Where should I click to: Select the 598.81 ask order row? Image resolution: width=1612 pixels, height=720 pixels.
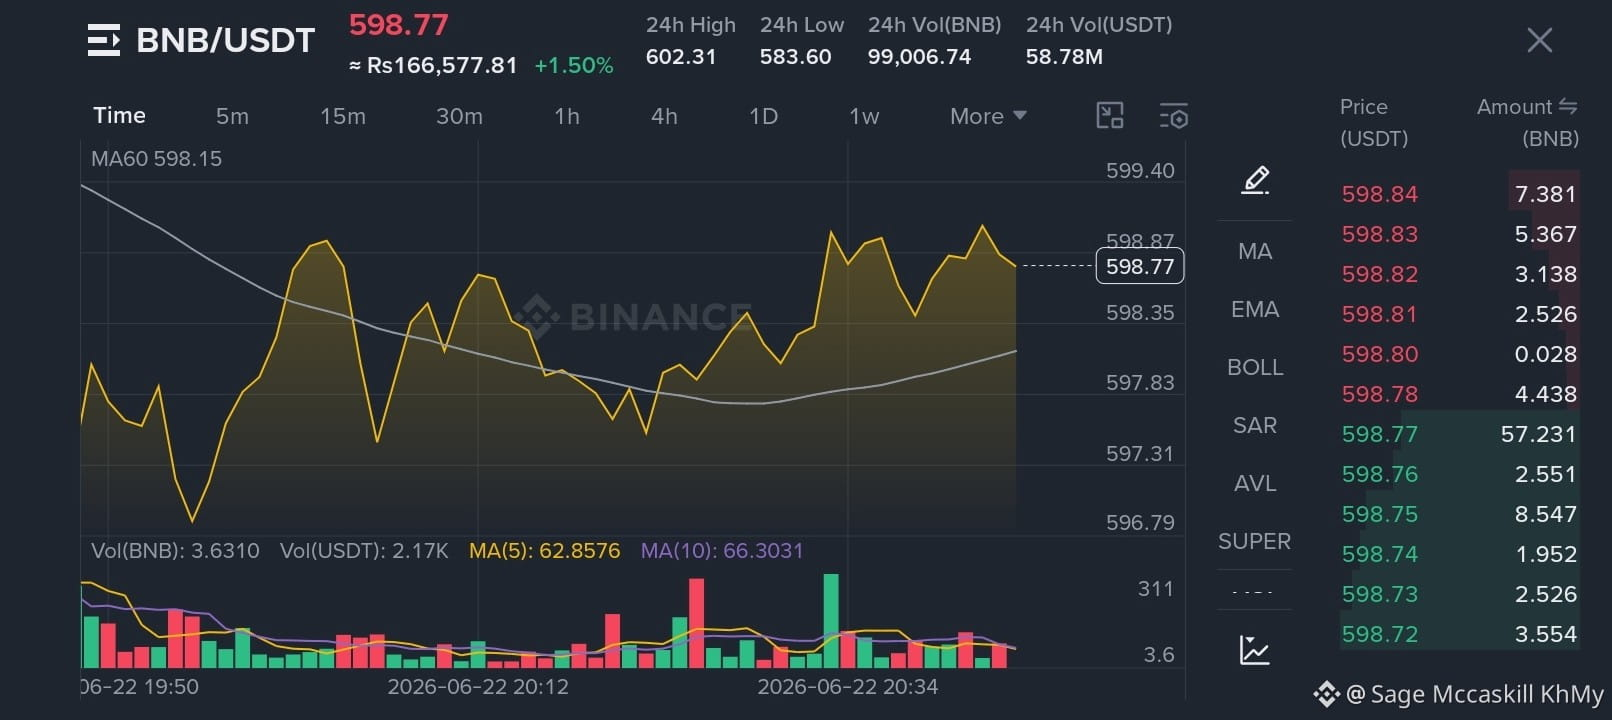[1459, 314]
